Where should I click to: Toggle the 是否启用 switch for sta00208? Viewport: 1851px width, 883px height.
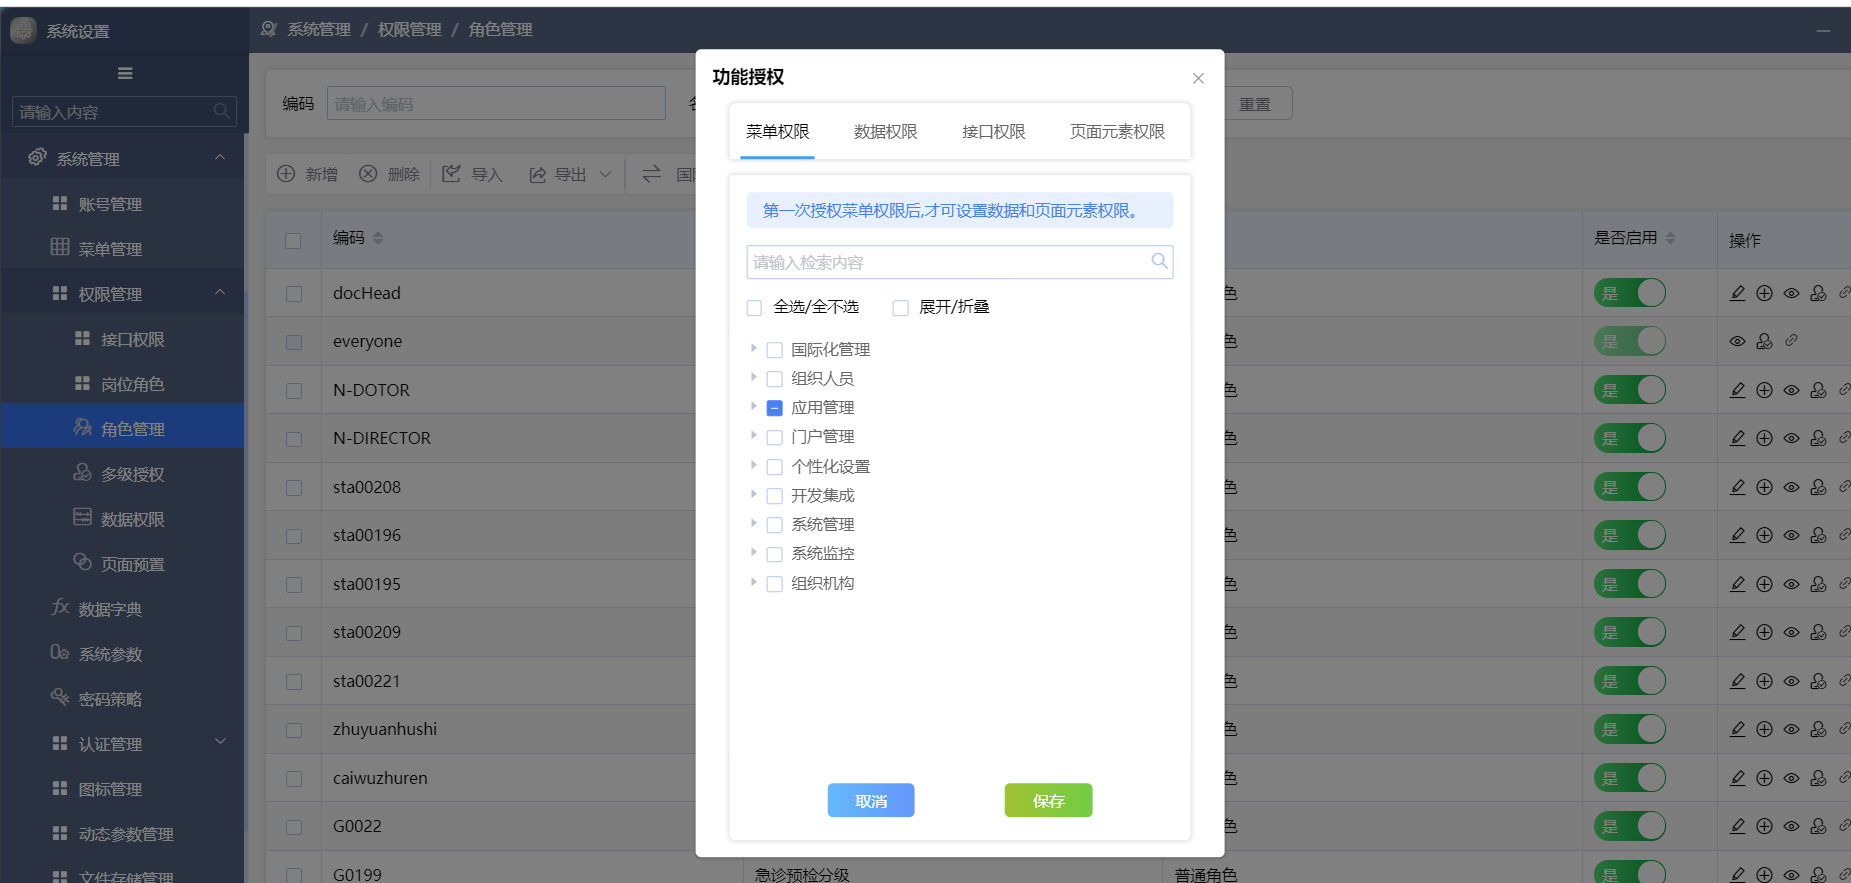click(1630, 487)
